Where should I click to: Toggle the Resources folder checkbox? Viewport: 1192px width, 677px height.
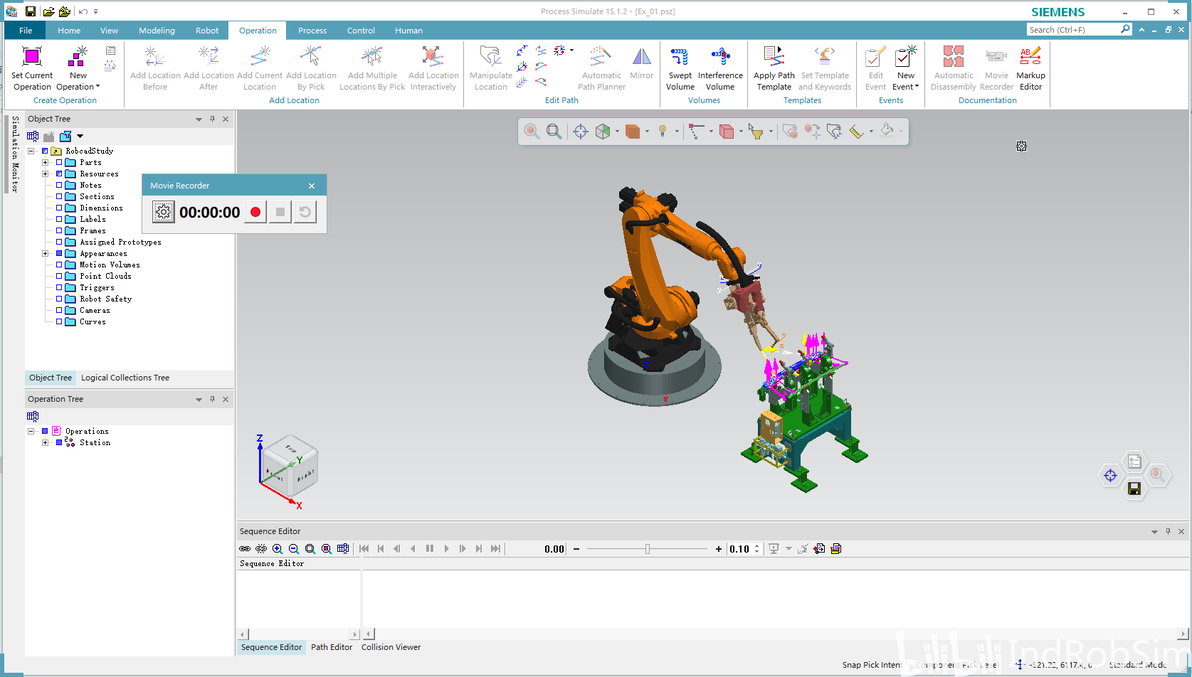pyautogui.click(x=59, y=174)
